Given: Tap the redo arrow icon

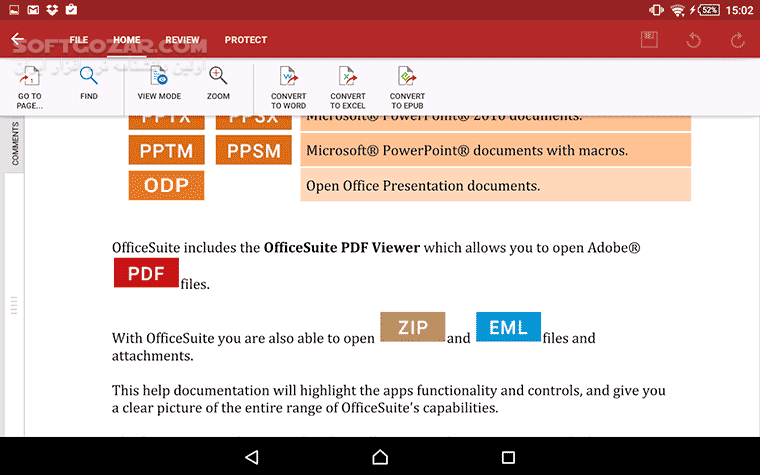Looking at the screenshot, I should coord(738,40).
